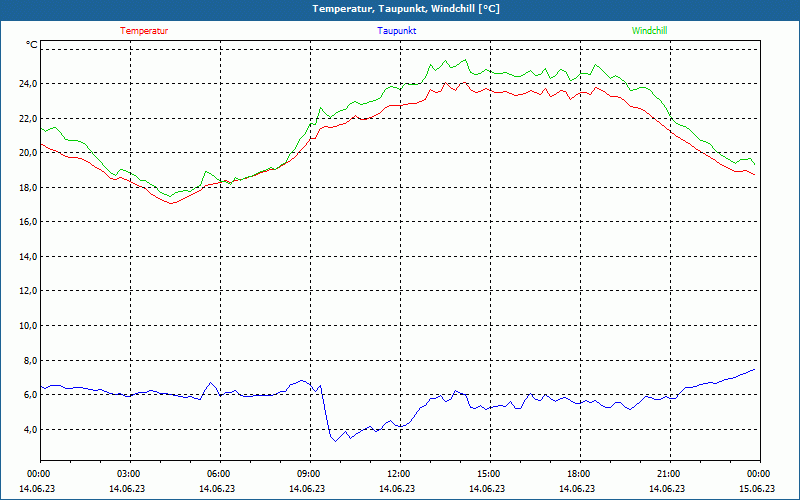Viewport: 800px width, 500px height.
Task: Click the 03:00 time axis label
Action: click(130, 473)
